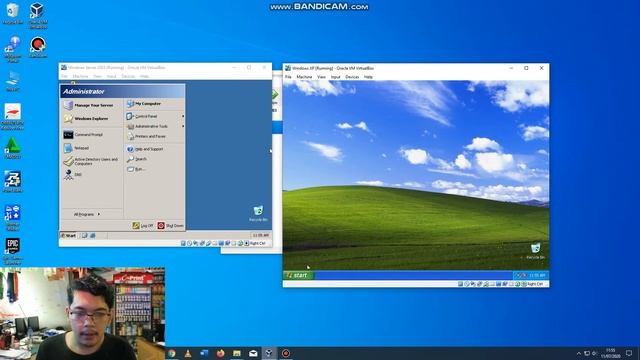This screenshot has height=360, width=640.
Task: Open Devices menu in Windows Server 2003 VirtualBox window
Action: (x=128, y=76)
